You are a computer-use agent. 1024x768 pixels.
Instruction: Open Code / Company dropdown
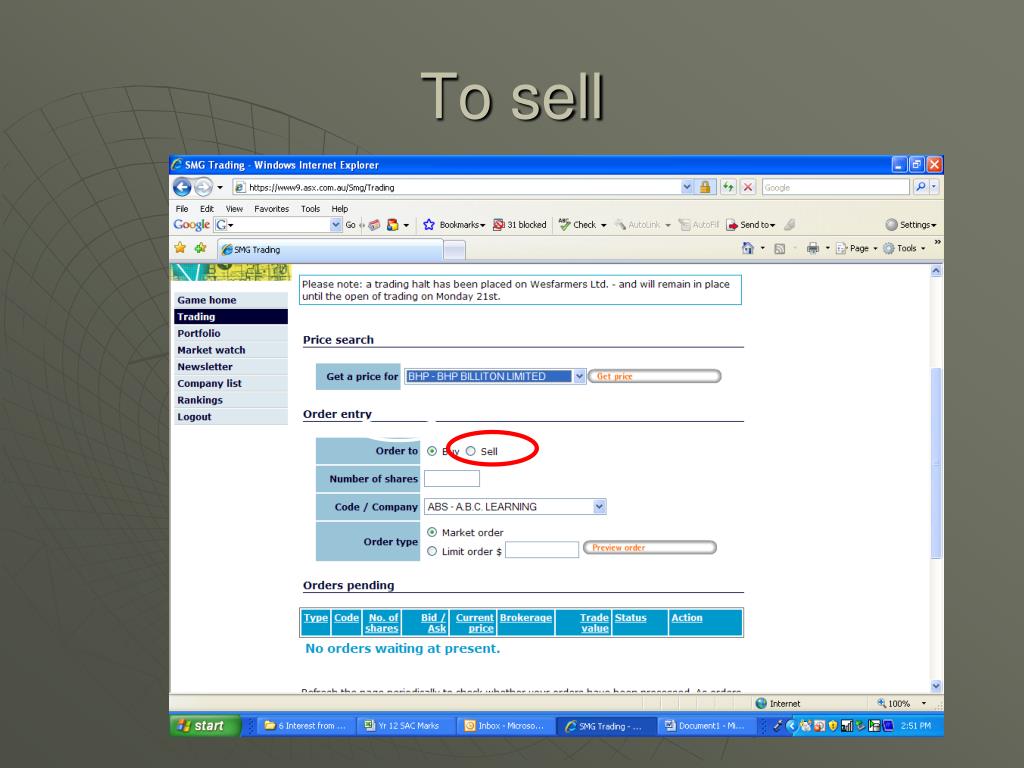pyautogui.click(x=600, y=507)
